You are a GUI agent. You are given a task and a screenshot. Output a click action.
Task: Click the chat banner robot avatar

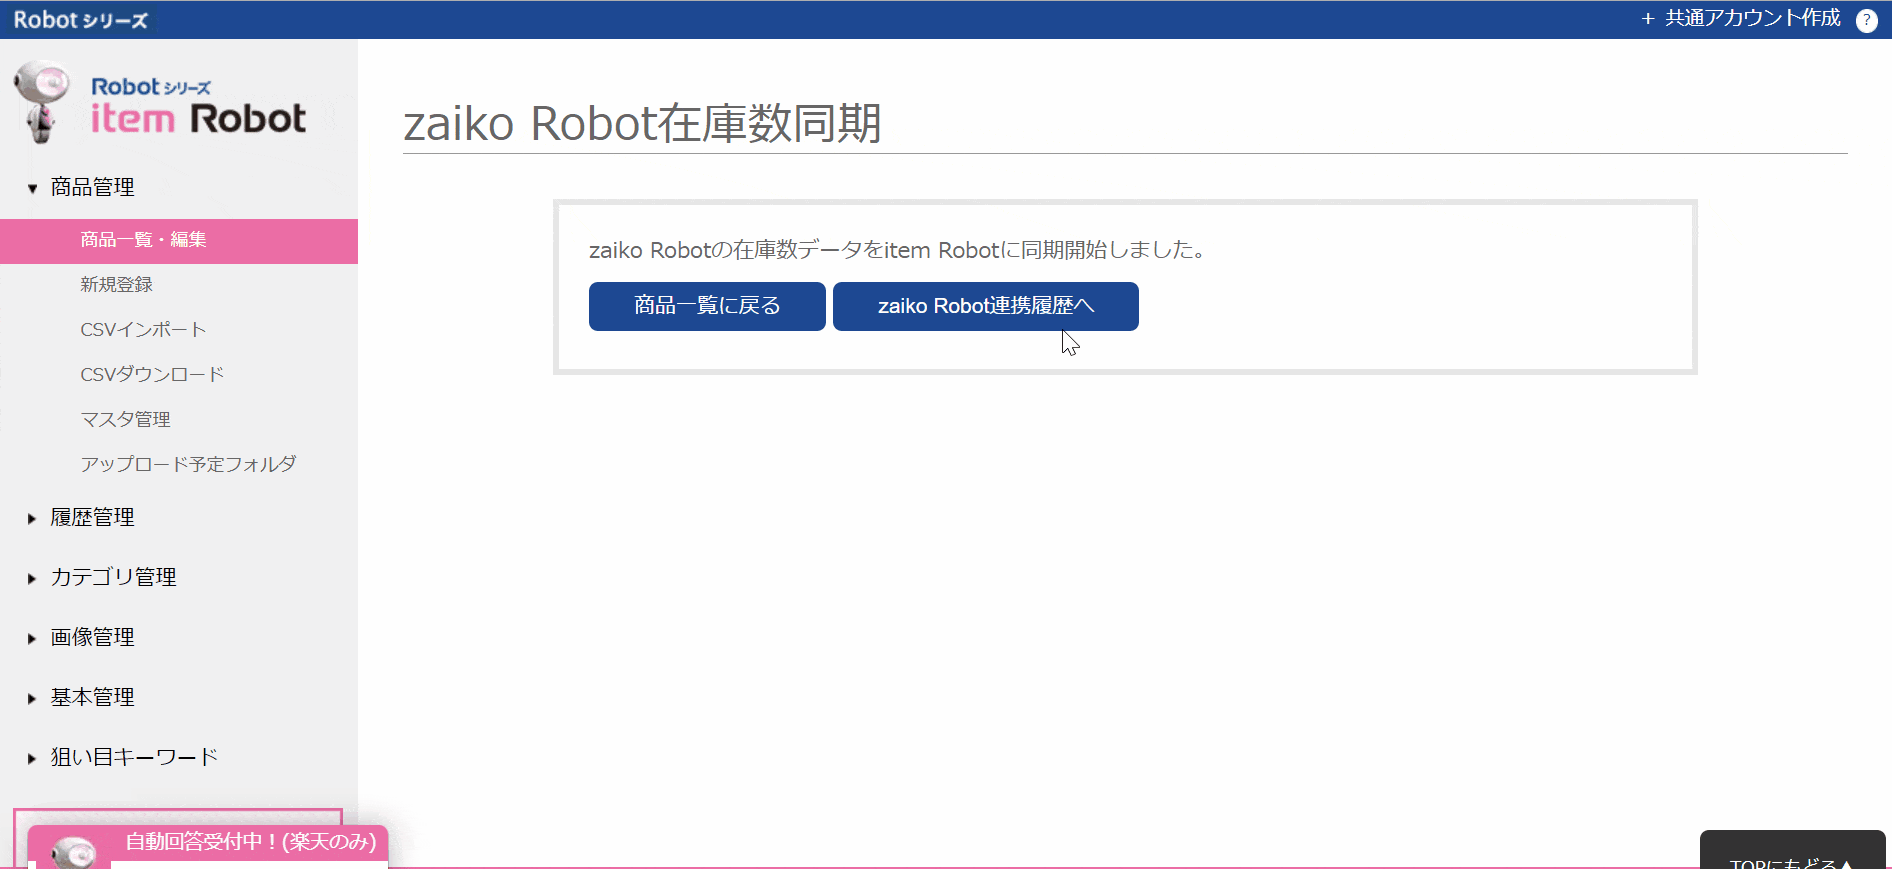click(x=73, y=852)
